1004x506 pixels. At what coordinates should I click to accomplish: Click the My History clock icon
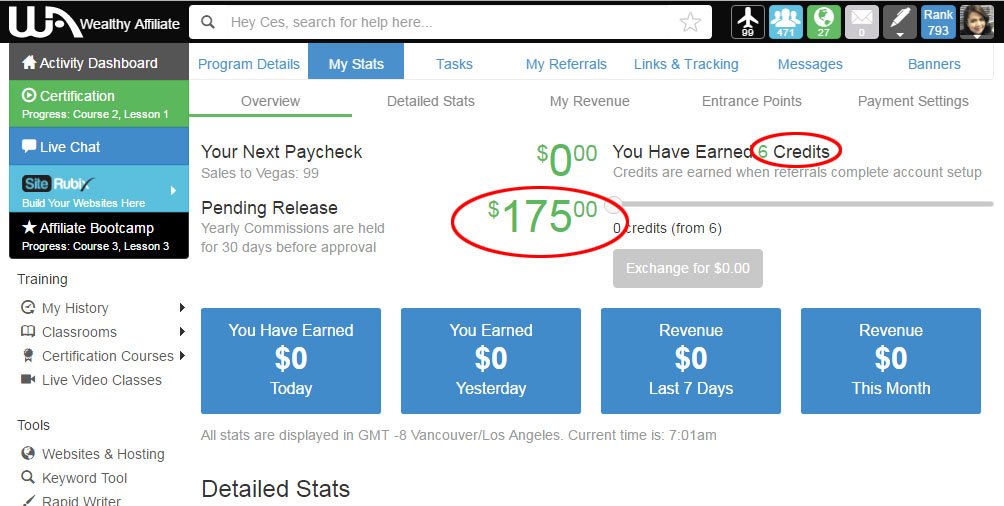point(28,307)
